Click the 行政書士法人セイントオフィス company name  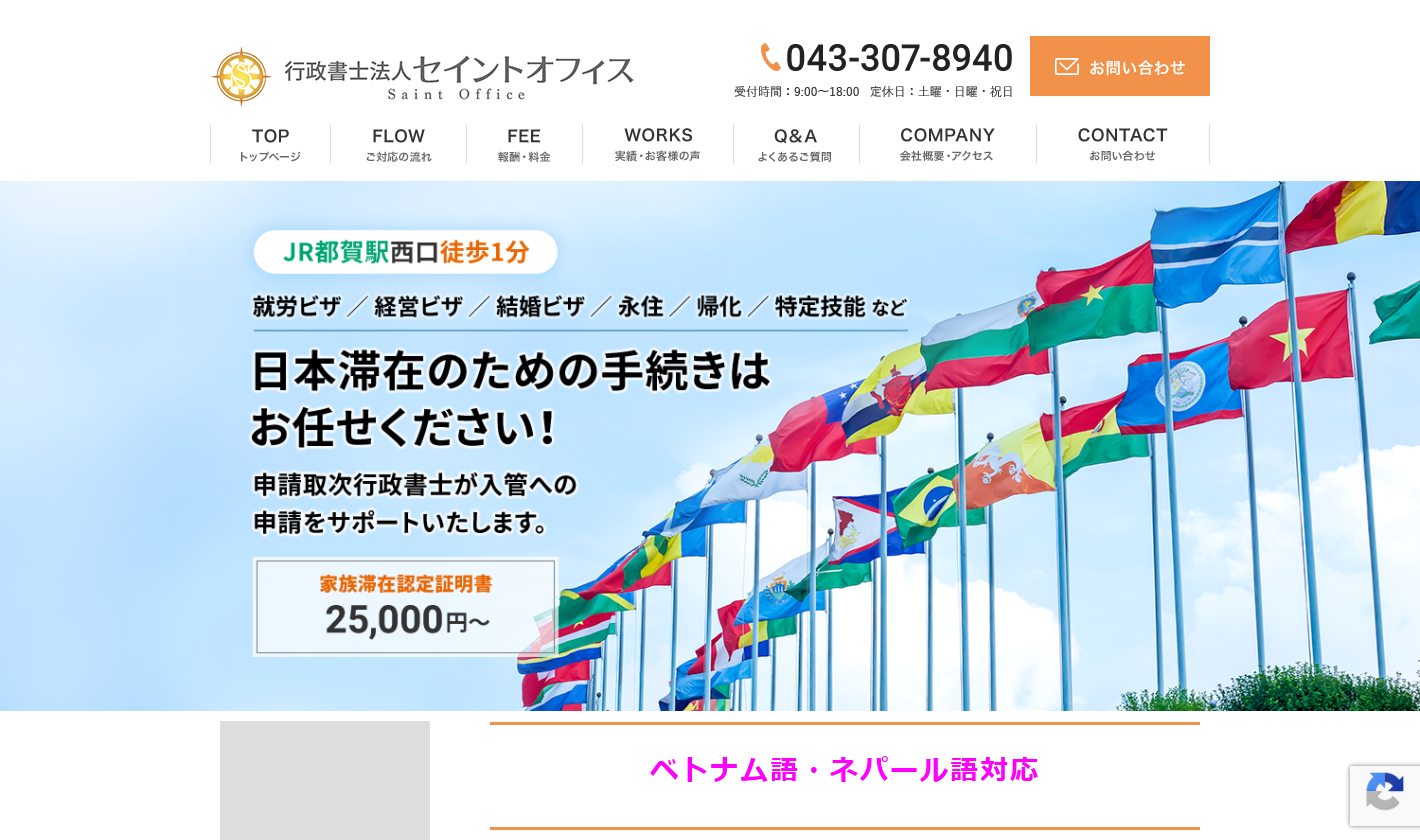pos(459,70)
